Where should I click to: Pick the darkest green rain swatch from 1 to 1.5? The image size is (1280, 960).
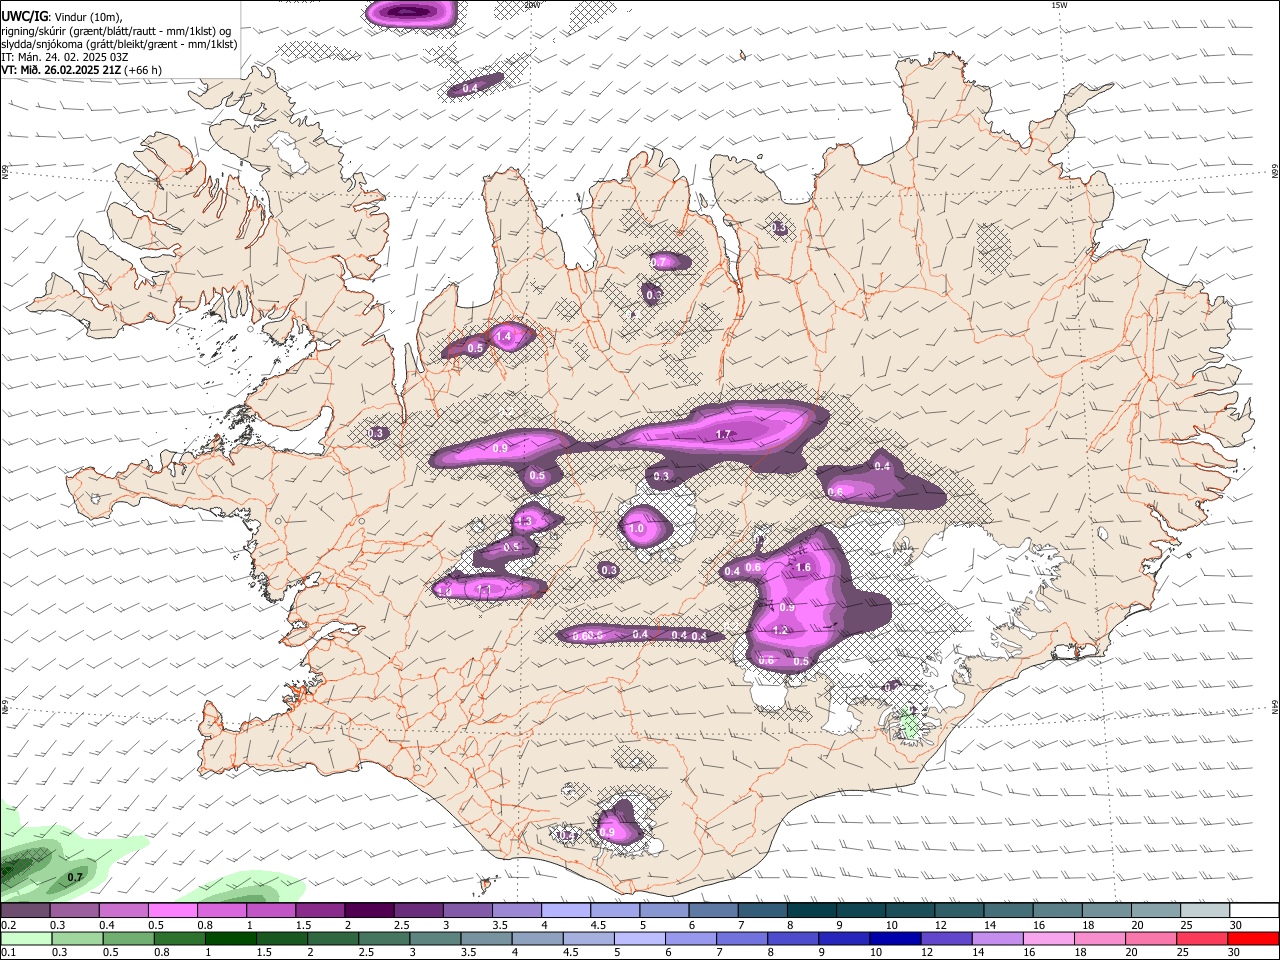click(x=230, y=939)
